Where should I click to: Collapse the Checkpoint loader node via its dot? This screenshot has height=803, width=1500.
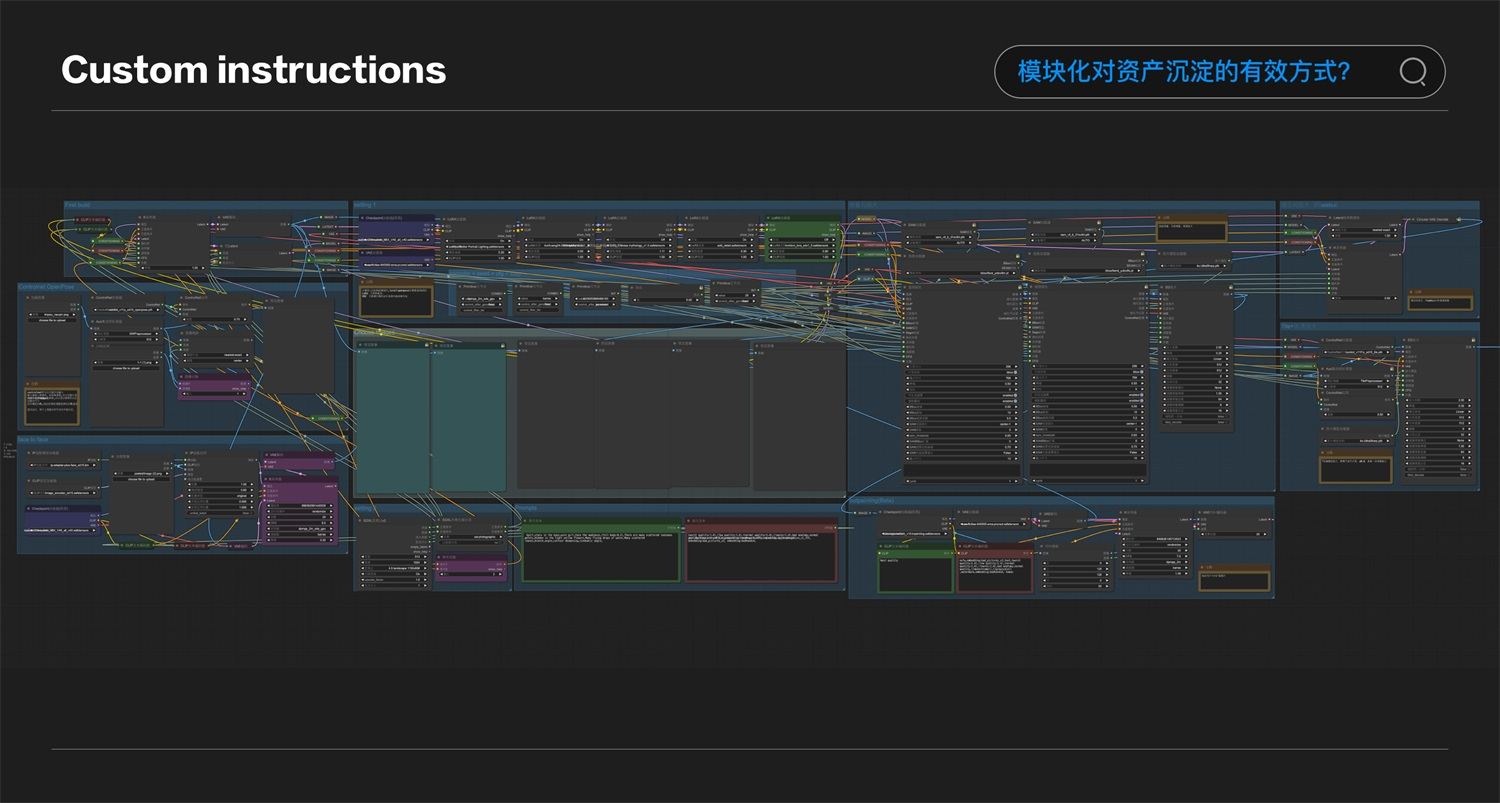362,218
